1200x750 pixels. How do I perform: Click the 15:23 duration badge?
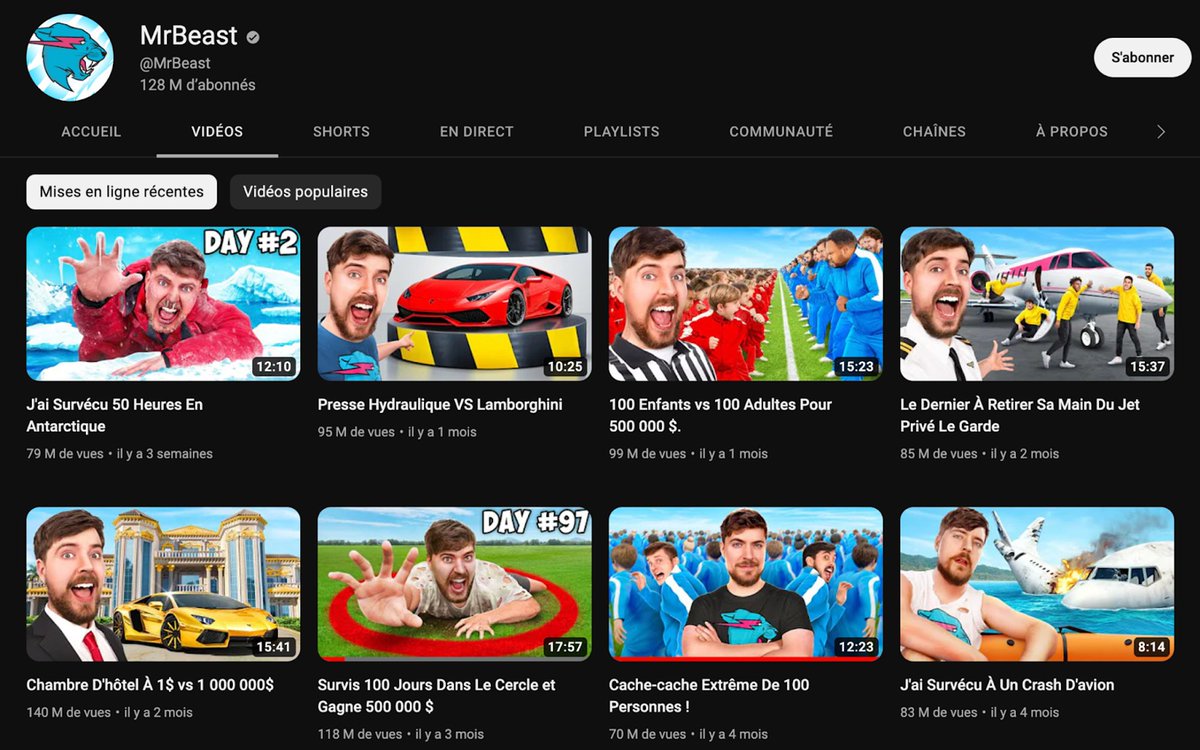click(x=856, y=367)
